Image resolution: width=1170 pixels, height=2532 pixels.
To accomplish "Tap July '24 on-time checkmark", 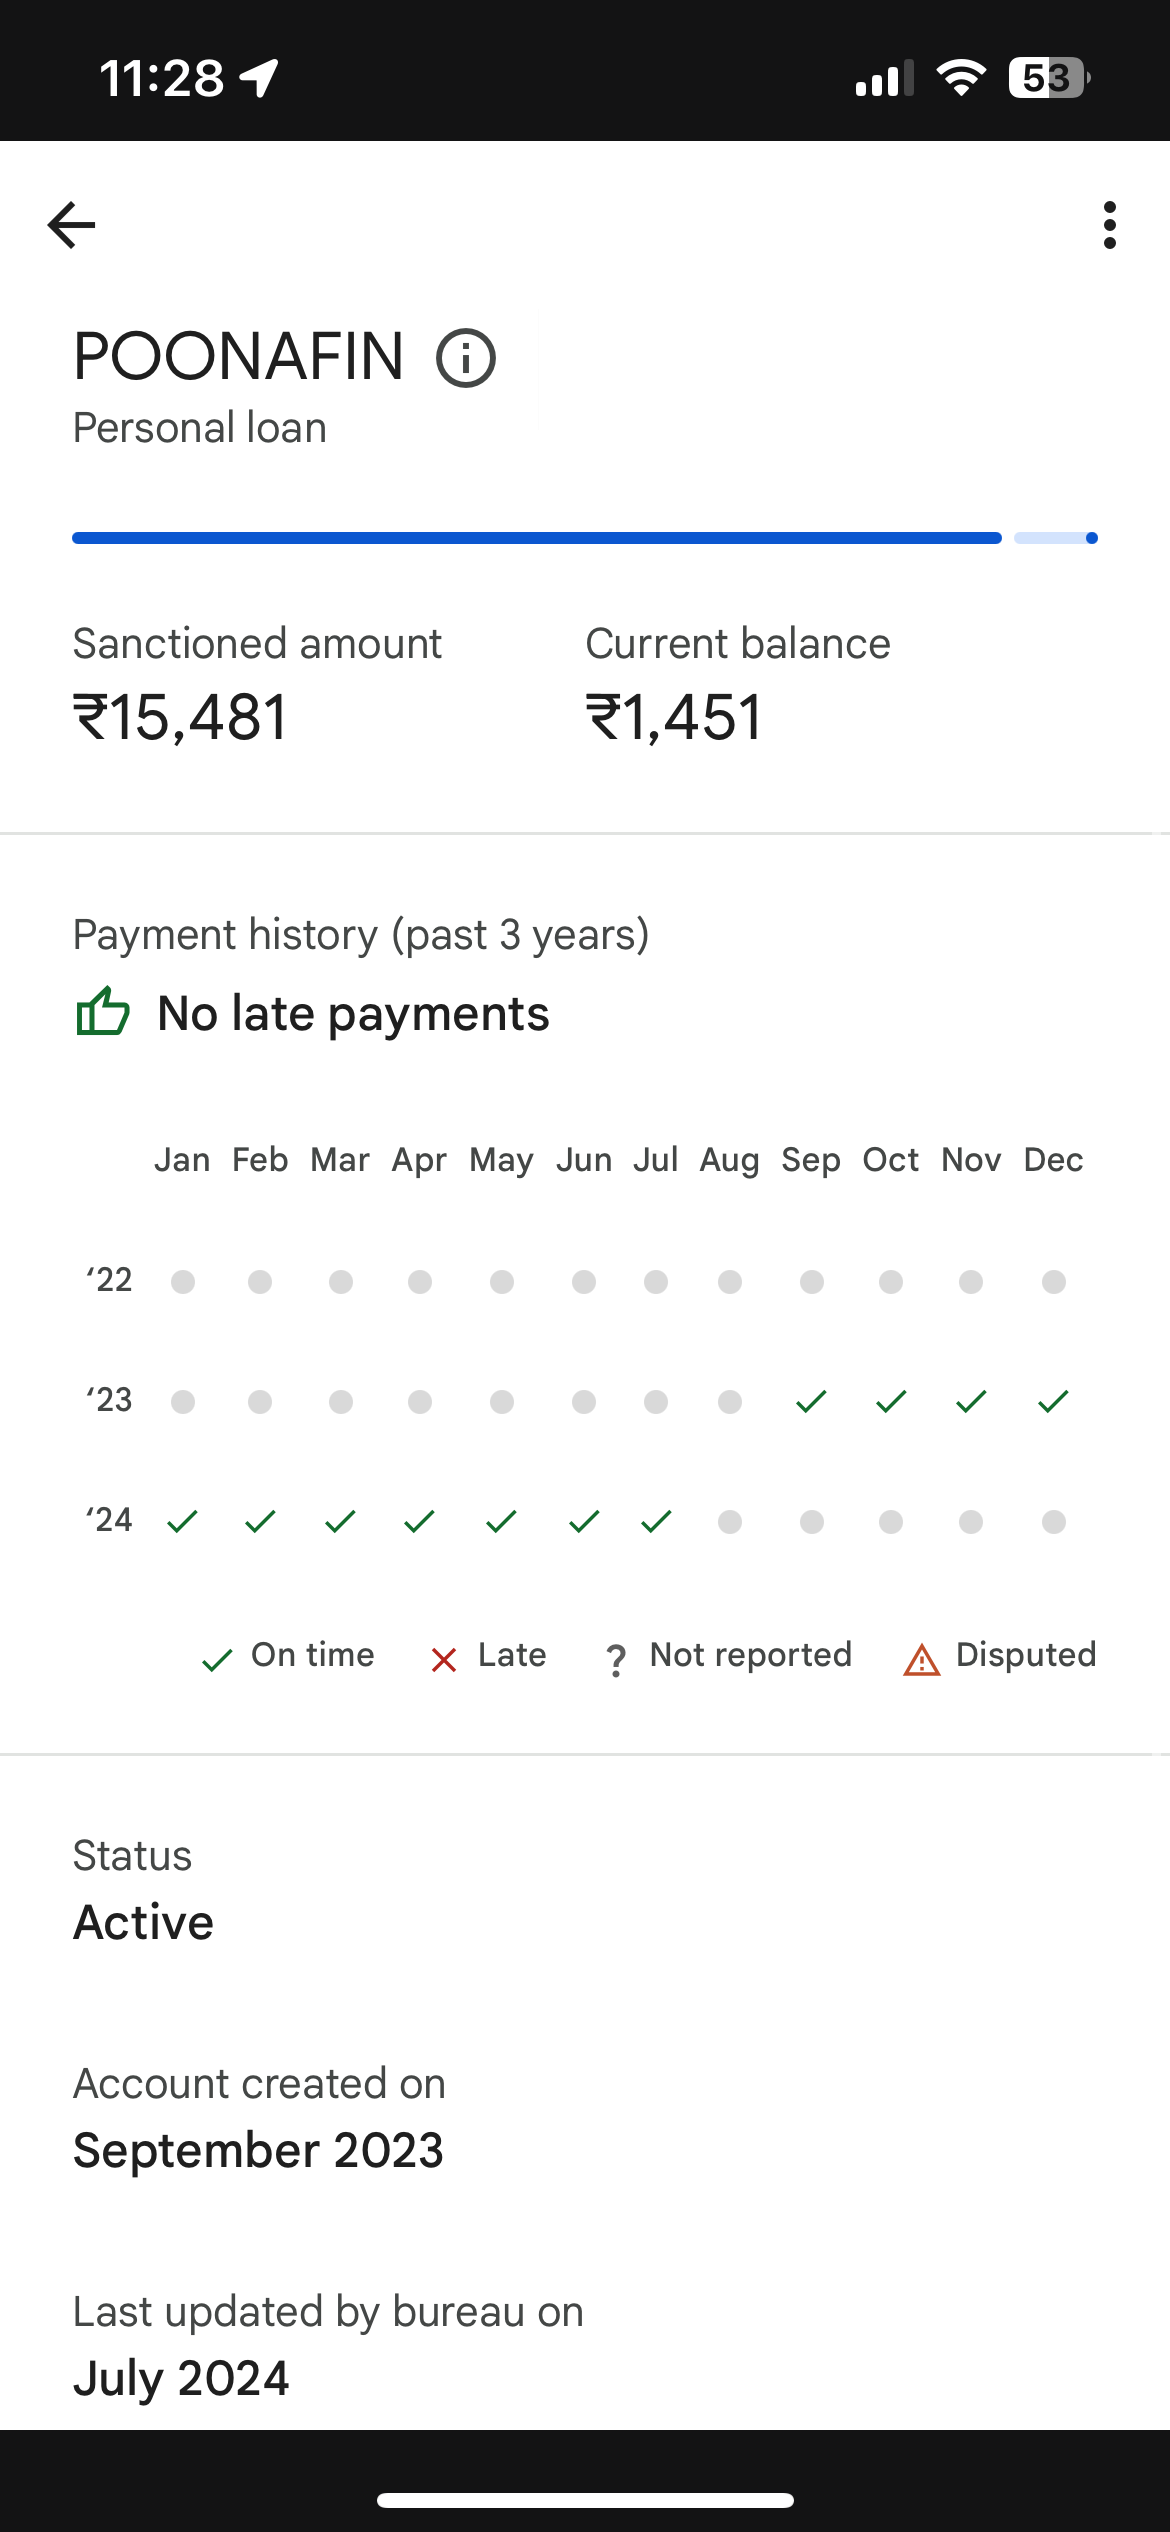I will [656, 1522].
